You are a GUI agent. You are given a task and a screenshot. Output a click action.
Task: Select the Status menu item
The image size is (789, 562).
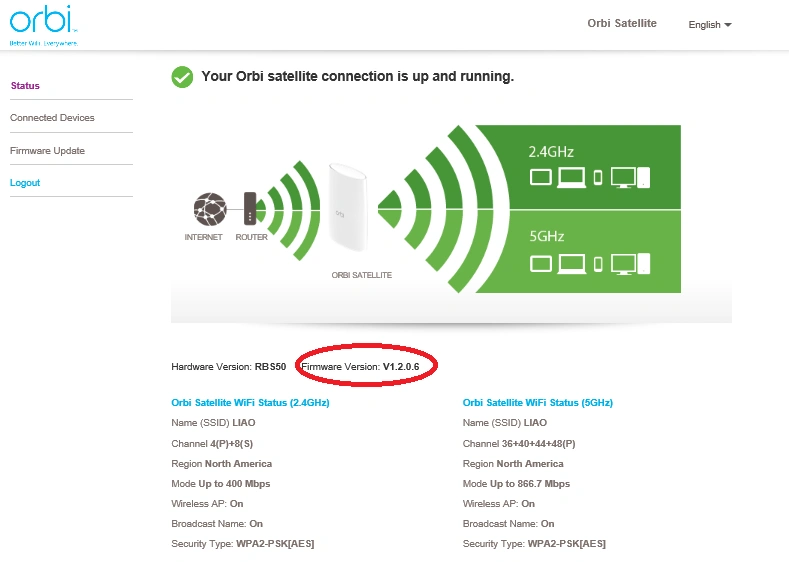coord(25,86)
